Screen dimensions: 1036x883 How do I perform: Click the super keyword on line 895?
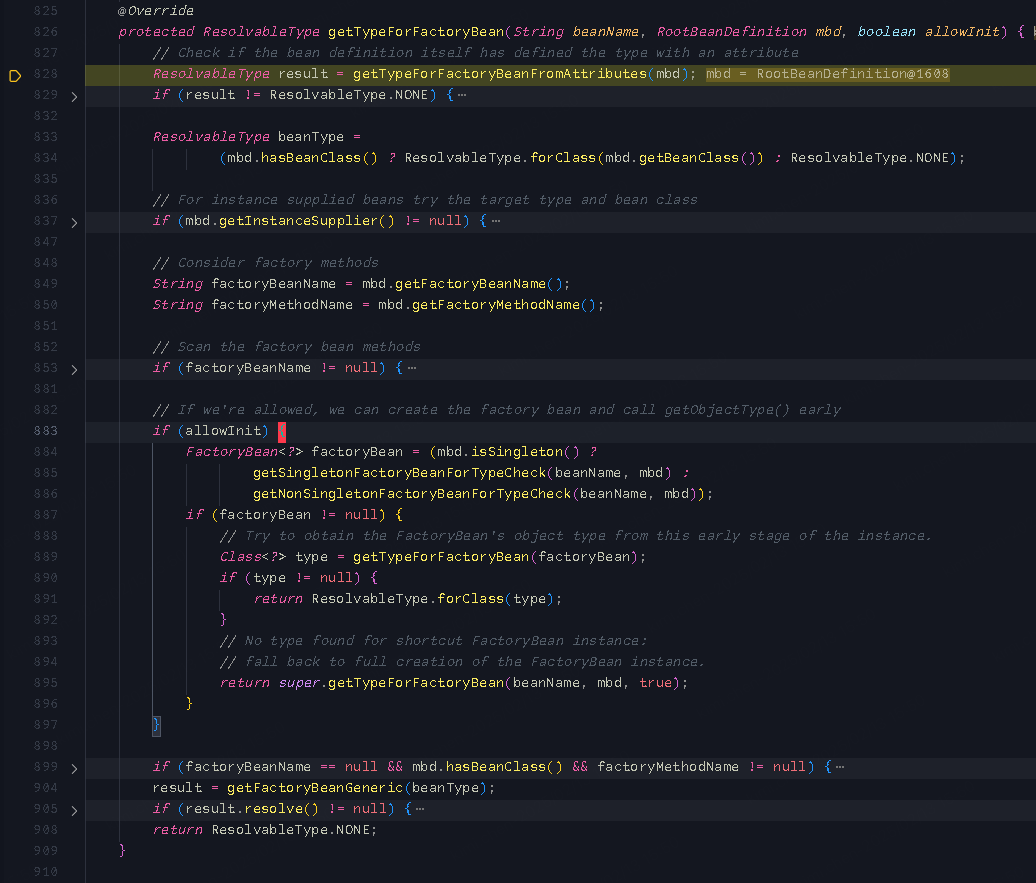[299, 683]
